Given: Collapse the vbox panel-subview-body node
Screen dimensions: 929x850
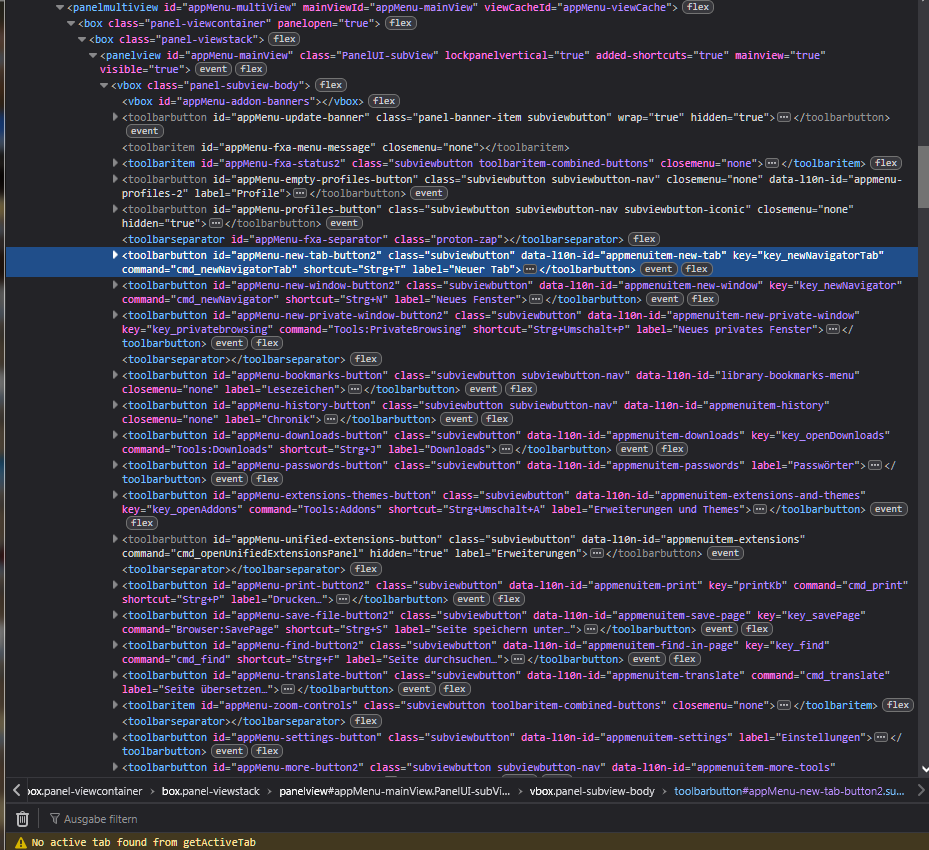Looking at the screenshot, I should click(104, 86).
